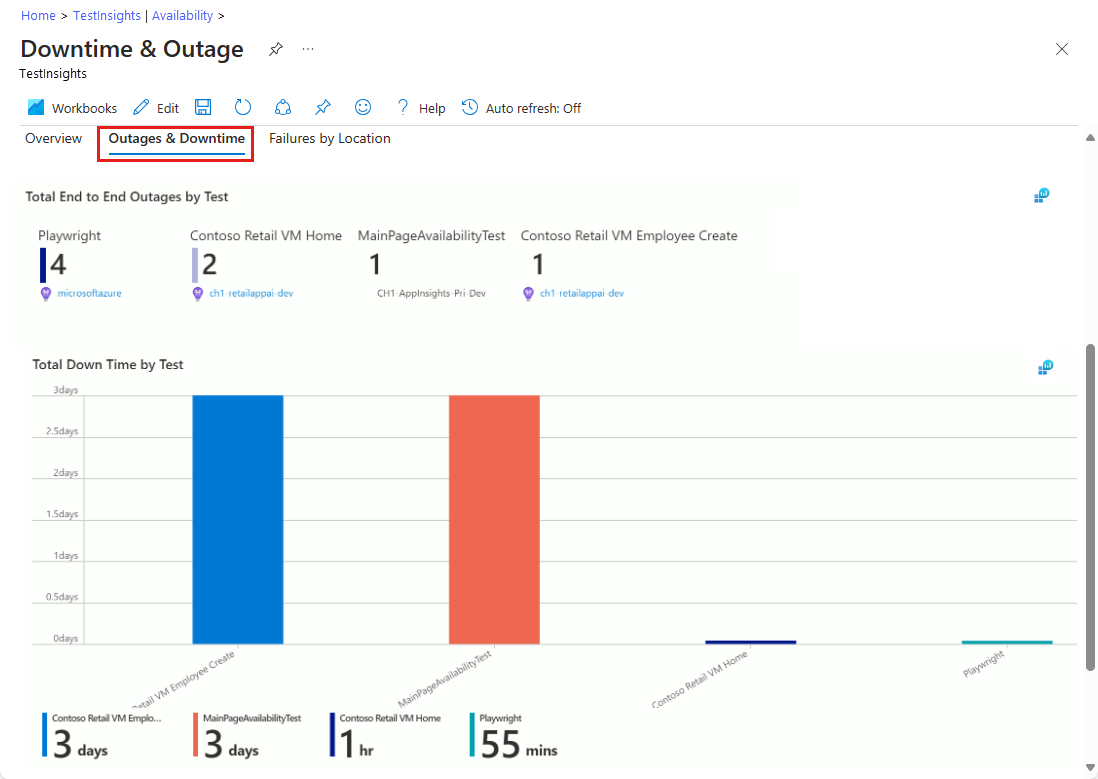The width and height of the screenshot is (1098, 779).
Task: Open Logs view for Outages tile
Action: [x=1042, y=195]
